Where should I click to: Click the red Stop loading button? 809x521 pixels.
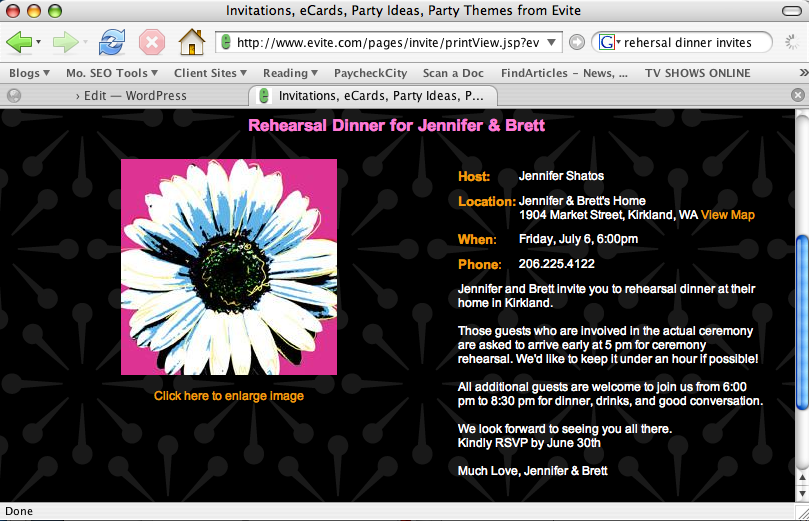(151, 43)
